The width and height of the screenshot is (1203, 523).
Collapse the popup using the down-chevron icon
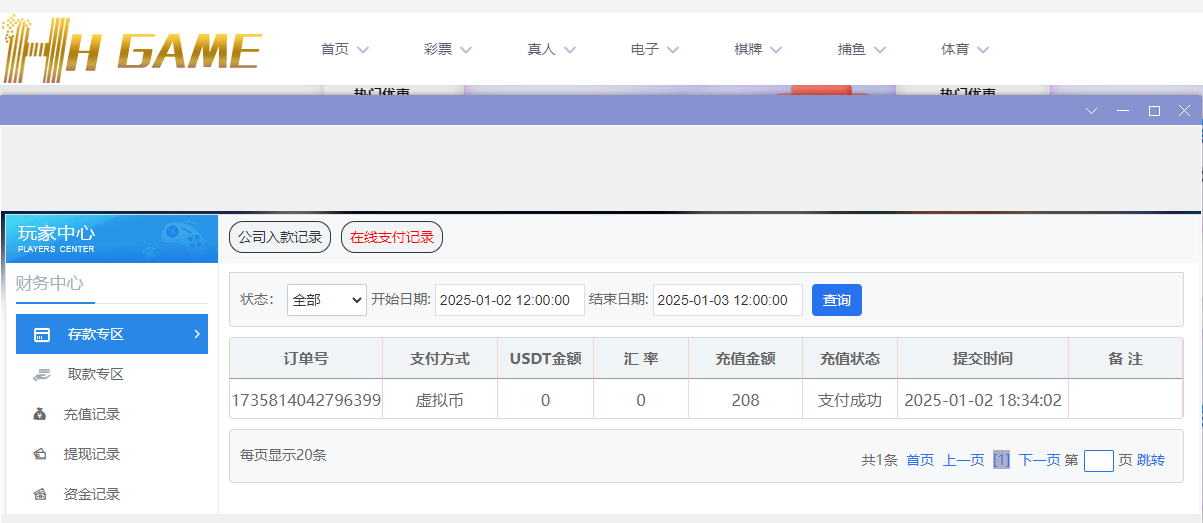click(x=1092, y=111)
